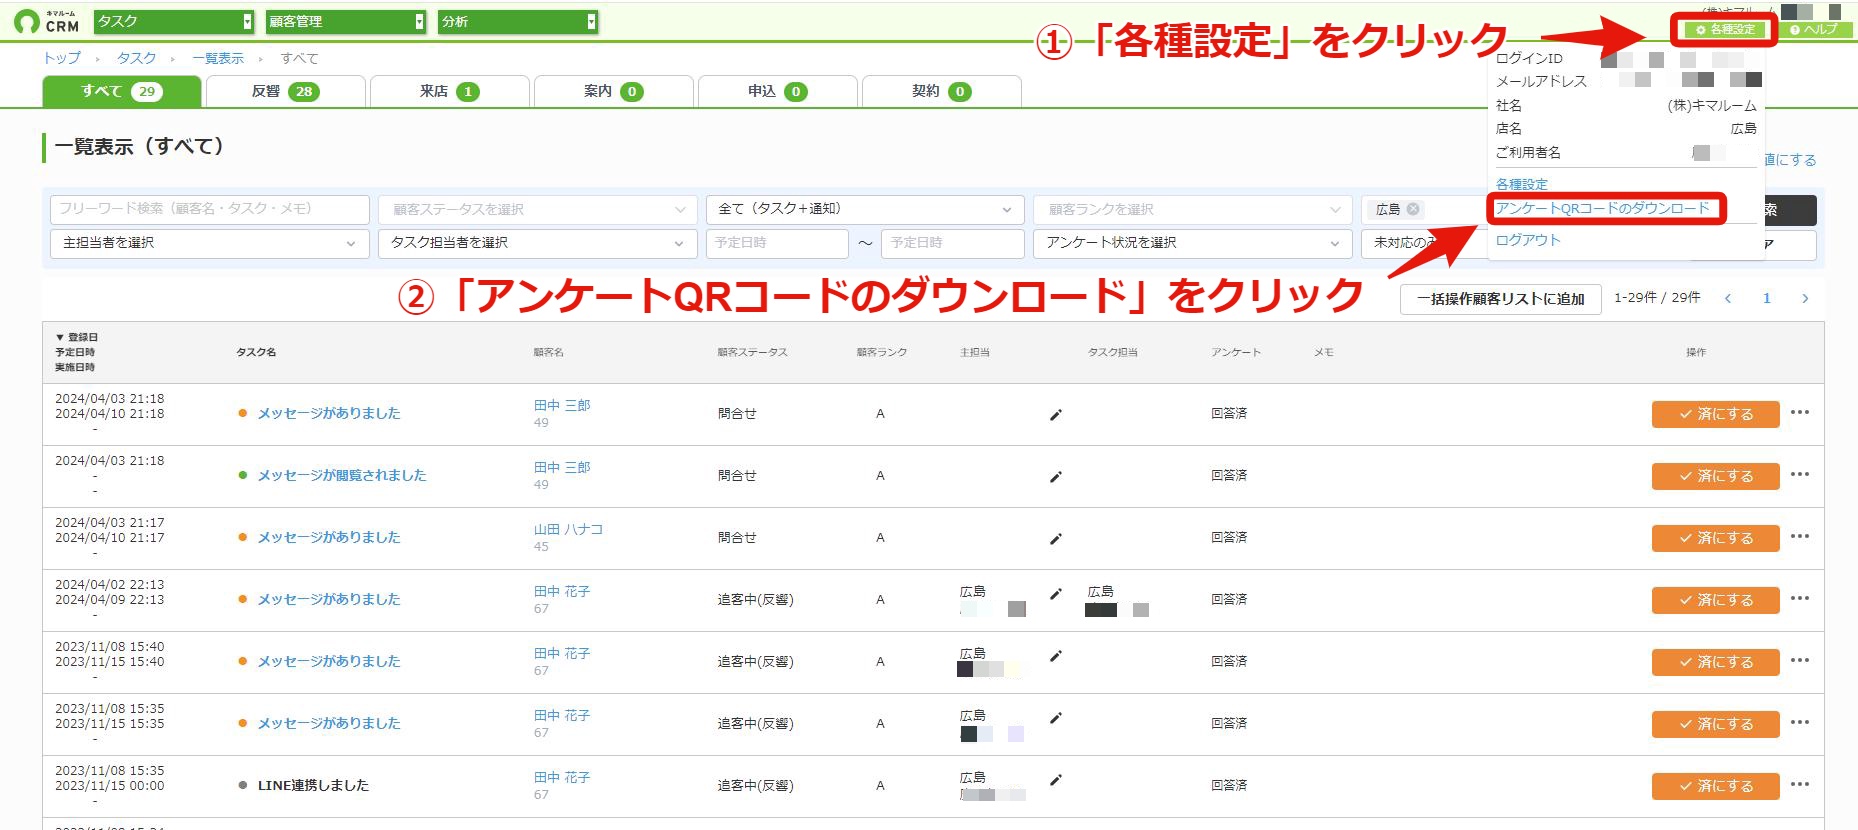The width and height of the screenshot is (1858, 830).
Task: Click edit pencil in 山田 ハナコ row
Action: pyautogui.click(x=1055, y=539)
